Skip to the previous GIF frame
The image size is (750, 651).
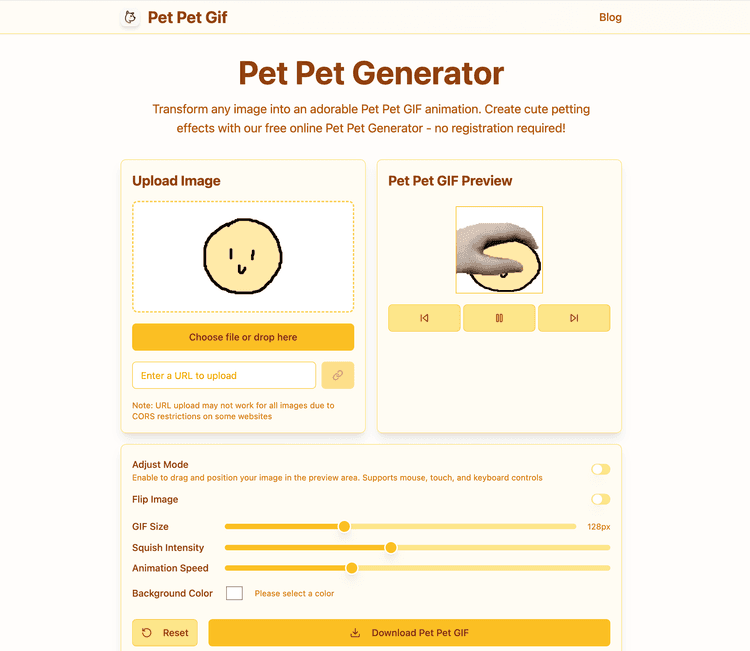[424, 318]
